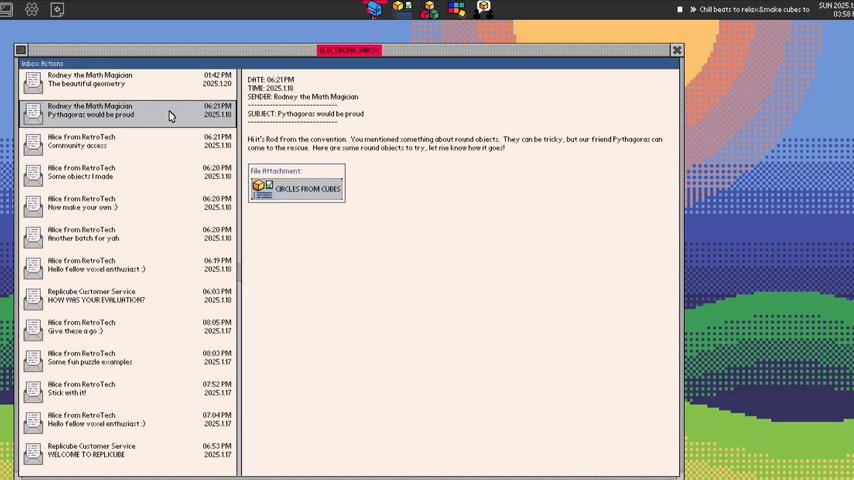This screenshot has height=480, width=854.
Task: Skip to the next music track
Action: click(x=692, y=9)
